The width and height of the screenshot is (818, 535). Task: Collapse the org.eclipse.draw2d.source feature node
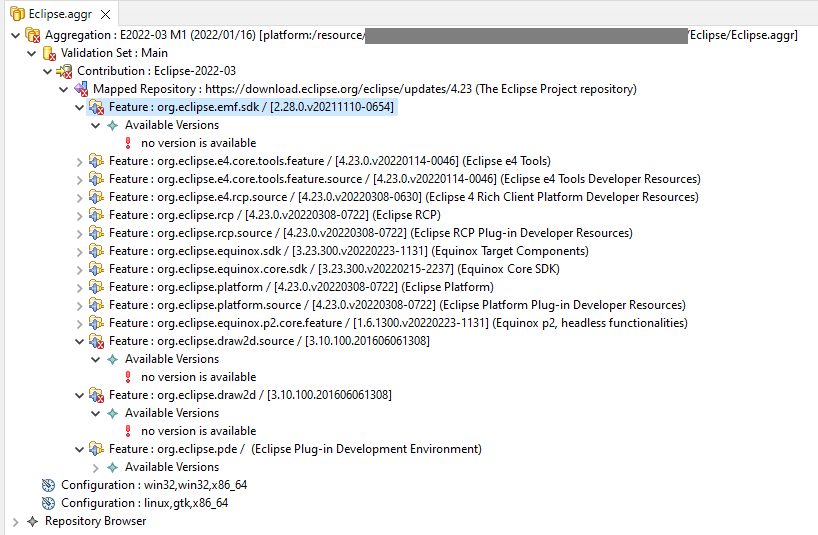79,341
